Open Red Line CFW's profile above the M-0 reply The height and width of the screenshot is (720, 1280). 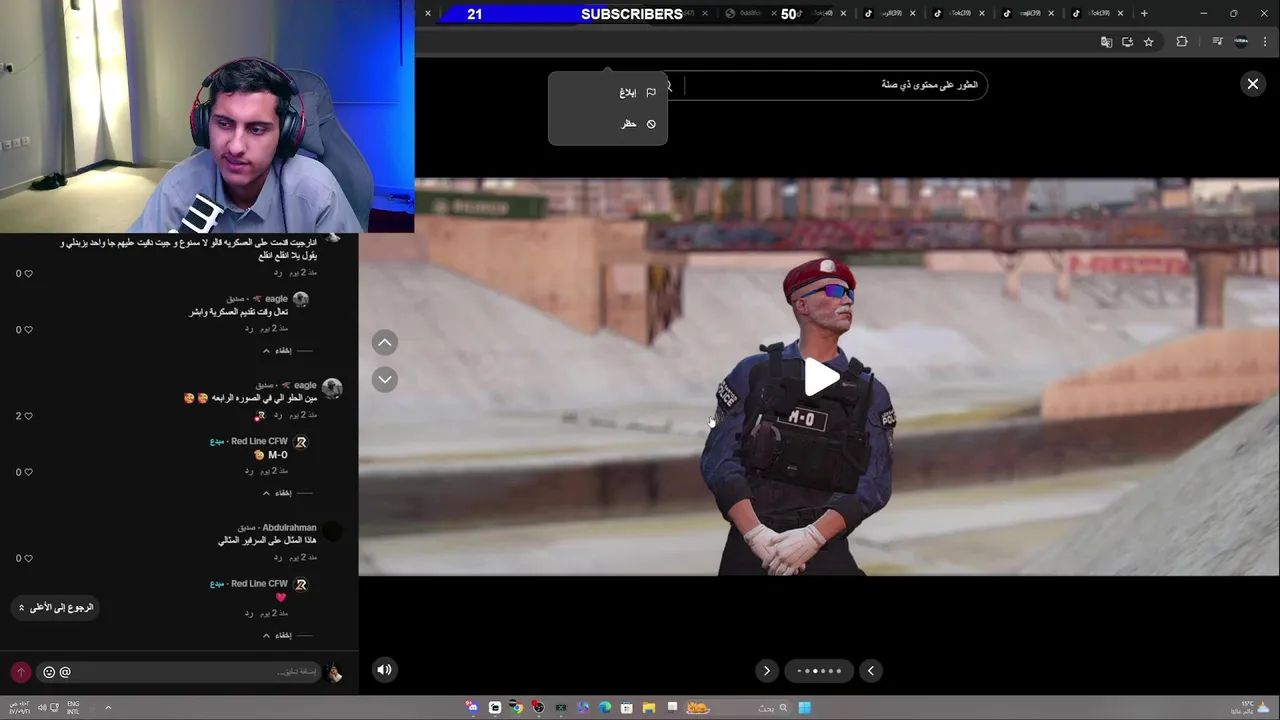pyautogui.click(x=259, y=441)
